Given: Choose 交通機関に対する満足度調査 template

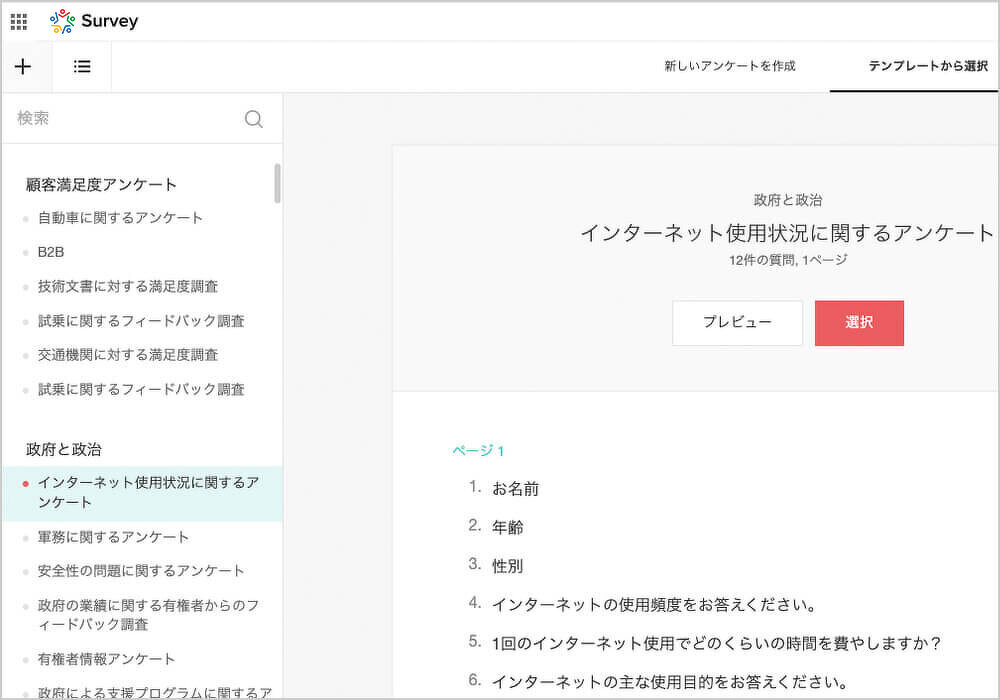Looking at the screenshot, I should [x=128, y=355].
